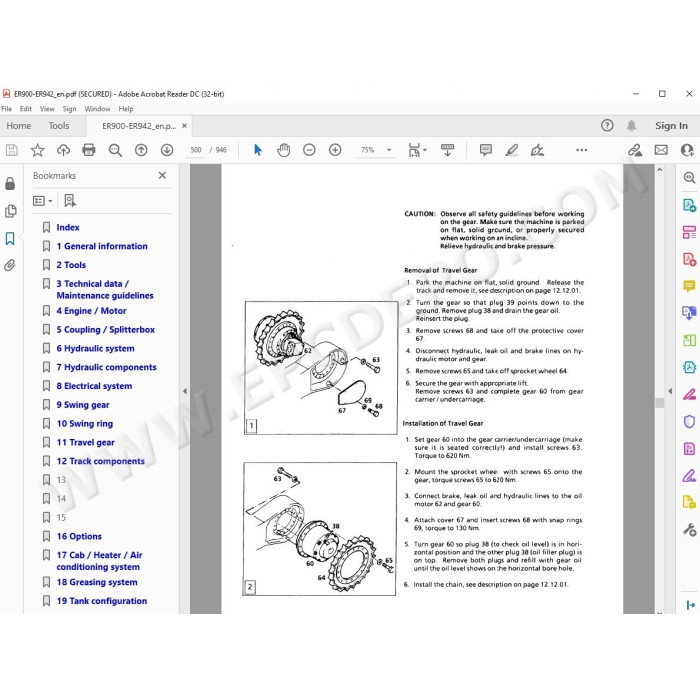
Task: Share a link to file
Action: coord(635,150)
